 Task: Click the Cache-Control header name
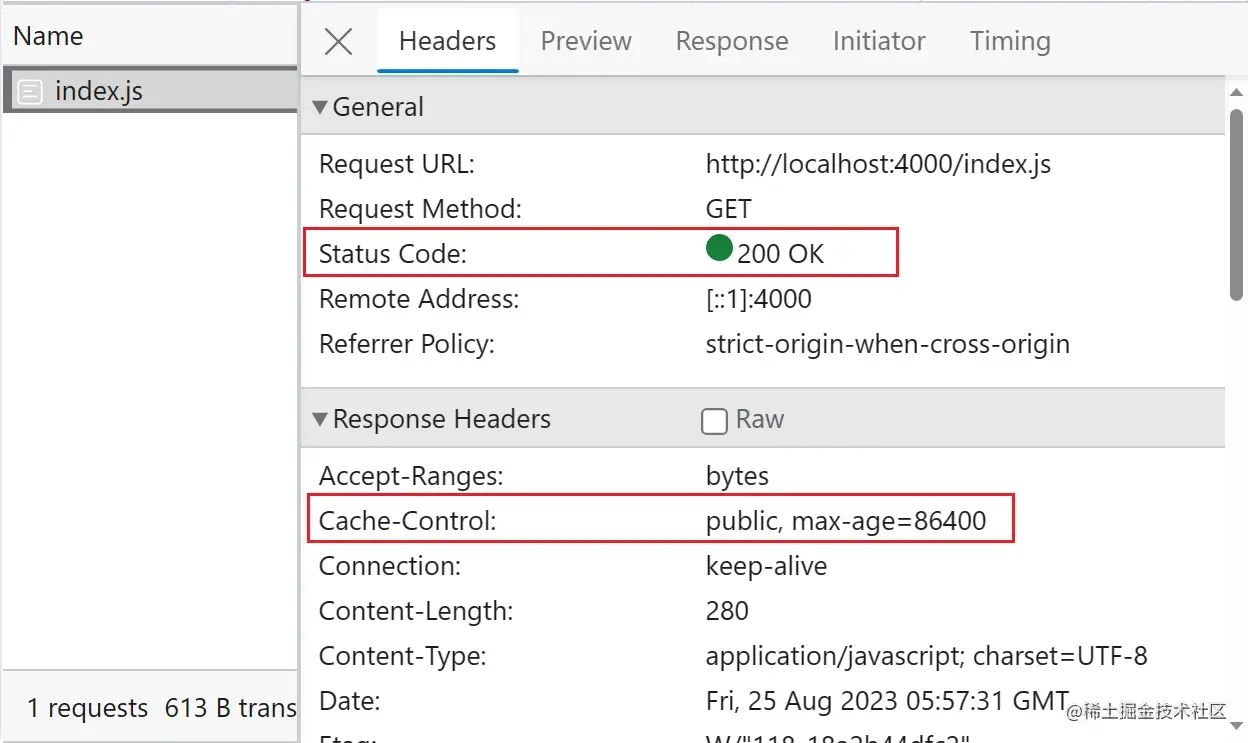point(407,521)
